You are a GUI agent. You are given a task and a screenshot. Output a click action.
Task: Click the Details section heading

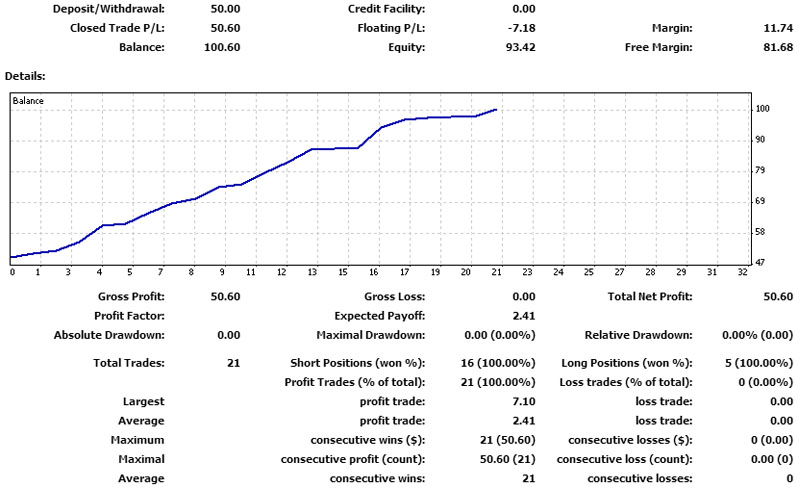(x=26, y=76)
